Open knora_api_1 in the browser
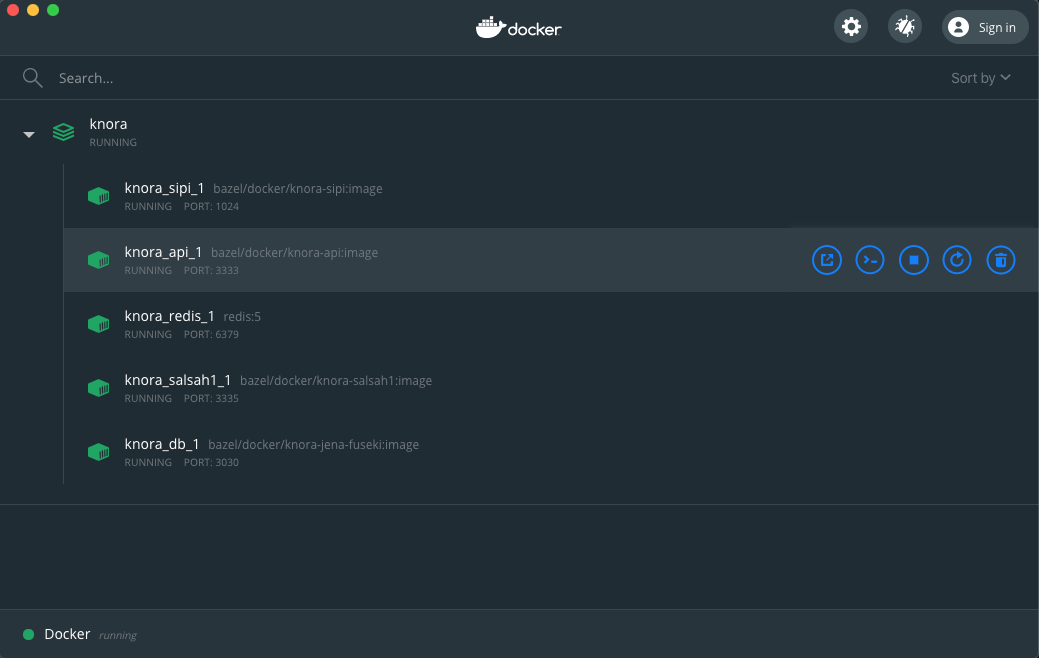 pos(826,259)
